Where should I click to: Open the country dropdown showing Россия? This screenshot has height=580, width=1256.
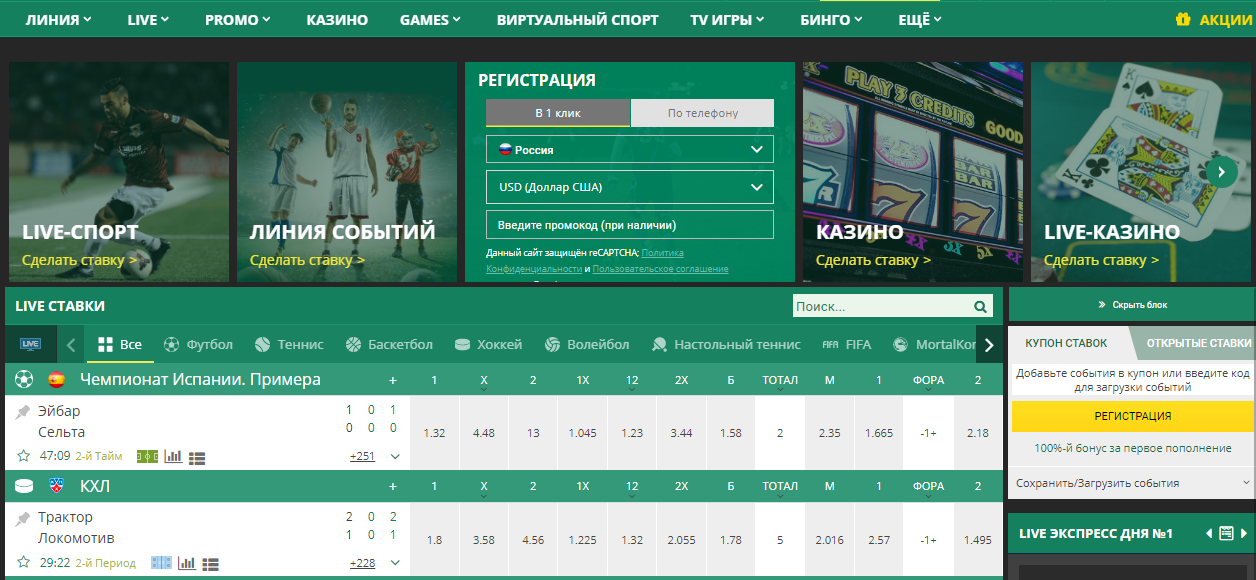pos(630,149)
